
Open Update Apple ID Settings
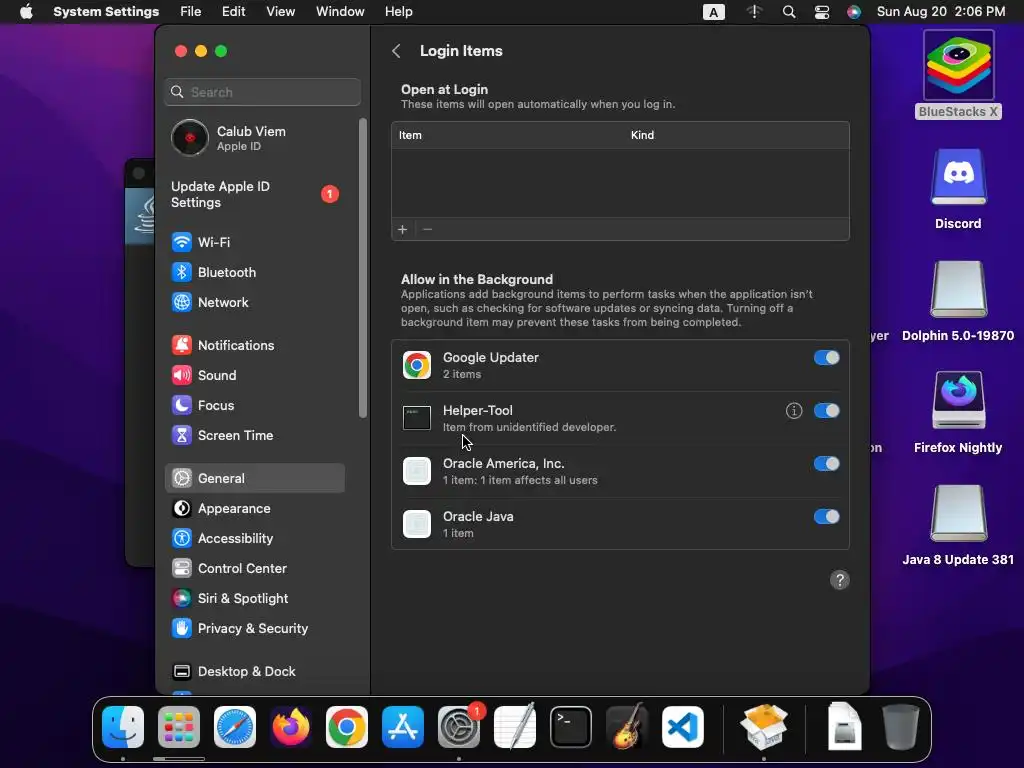tap(255, 195)
